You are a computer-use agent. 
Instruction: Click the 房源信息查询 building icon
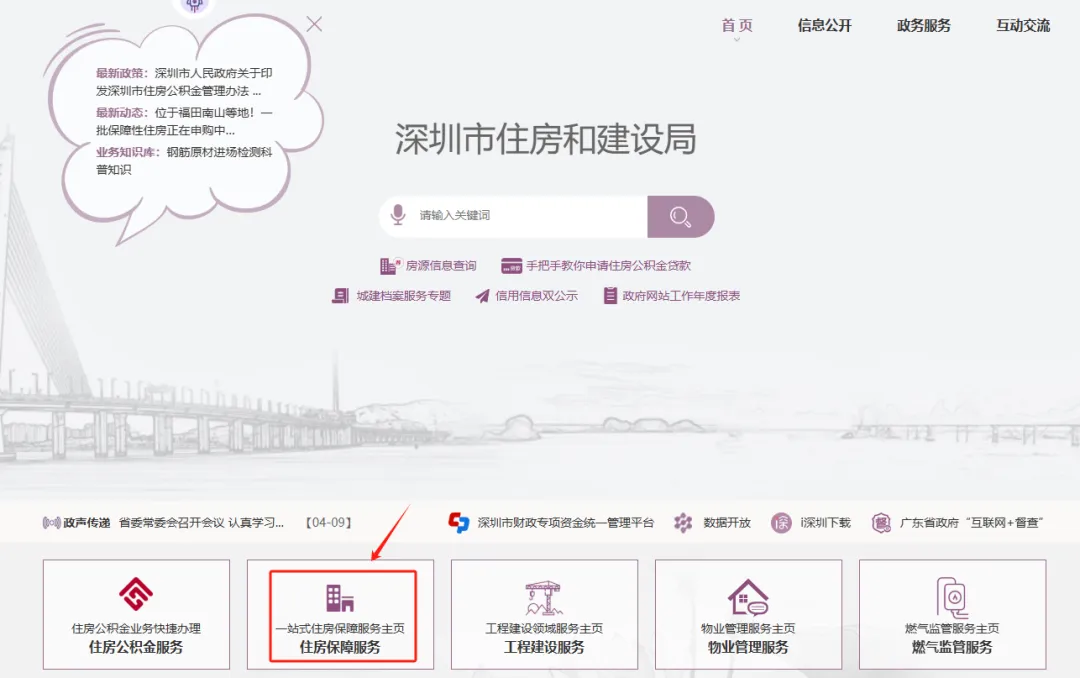tap(390, 265)
